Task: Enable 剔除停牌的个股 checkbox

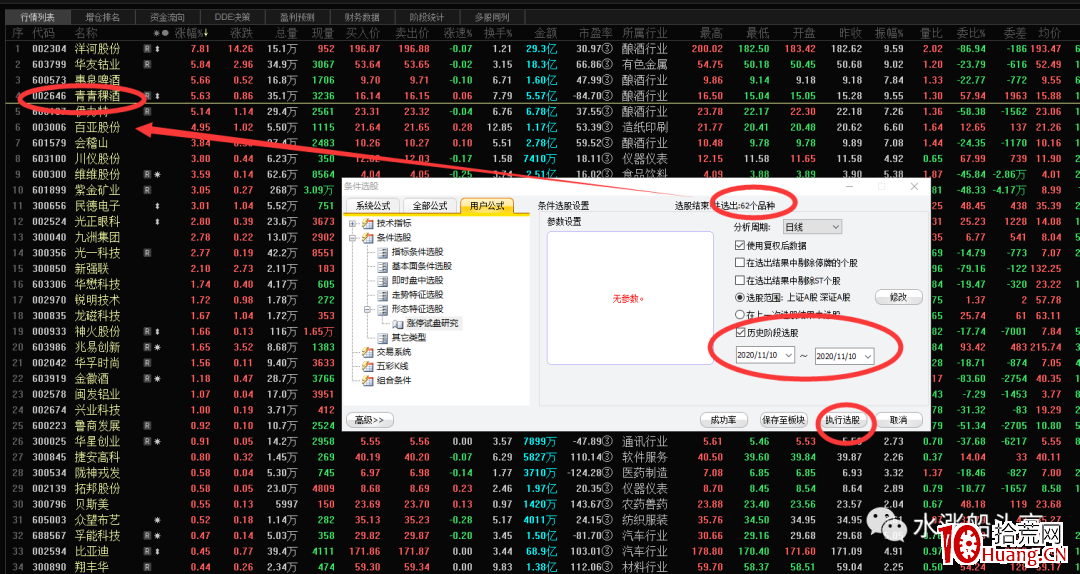Action: (740, 263)
